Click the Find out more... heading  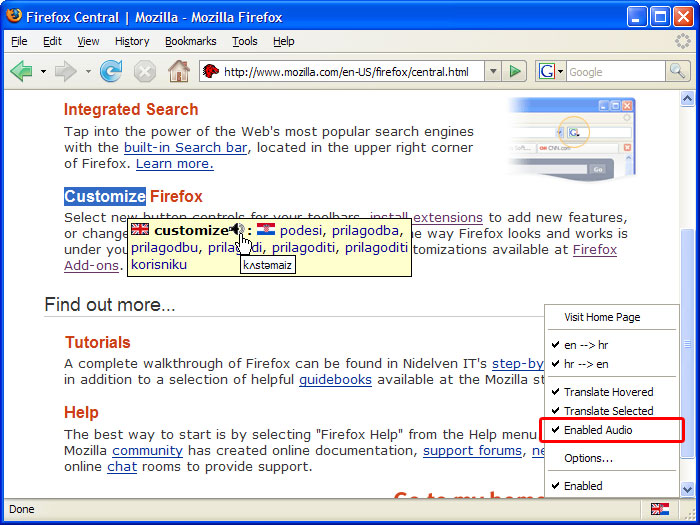pyautogui.click(x=110, y=304)
